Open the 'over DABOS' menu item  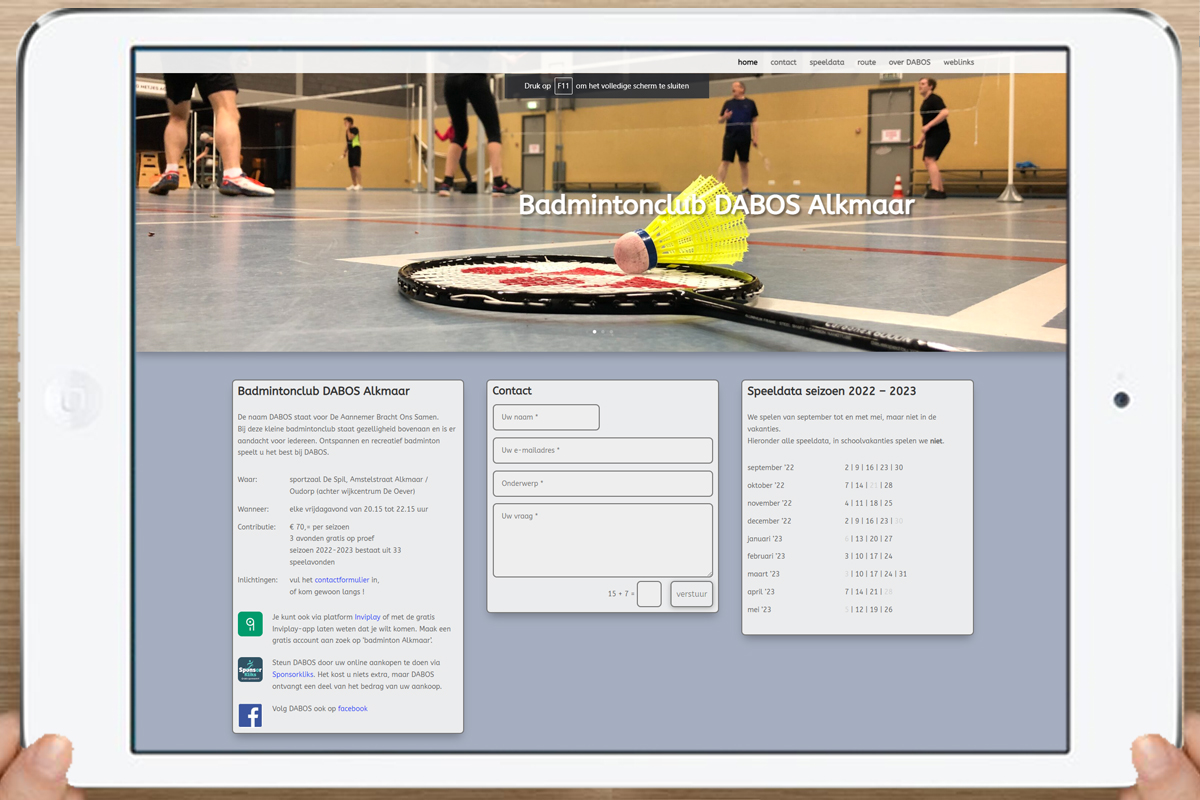(909, 62)
